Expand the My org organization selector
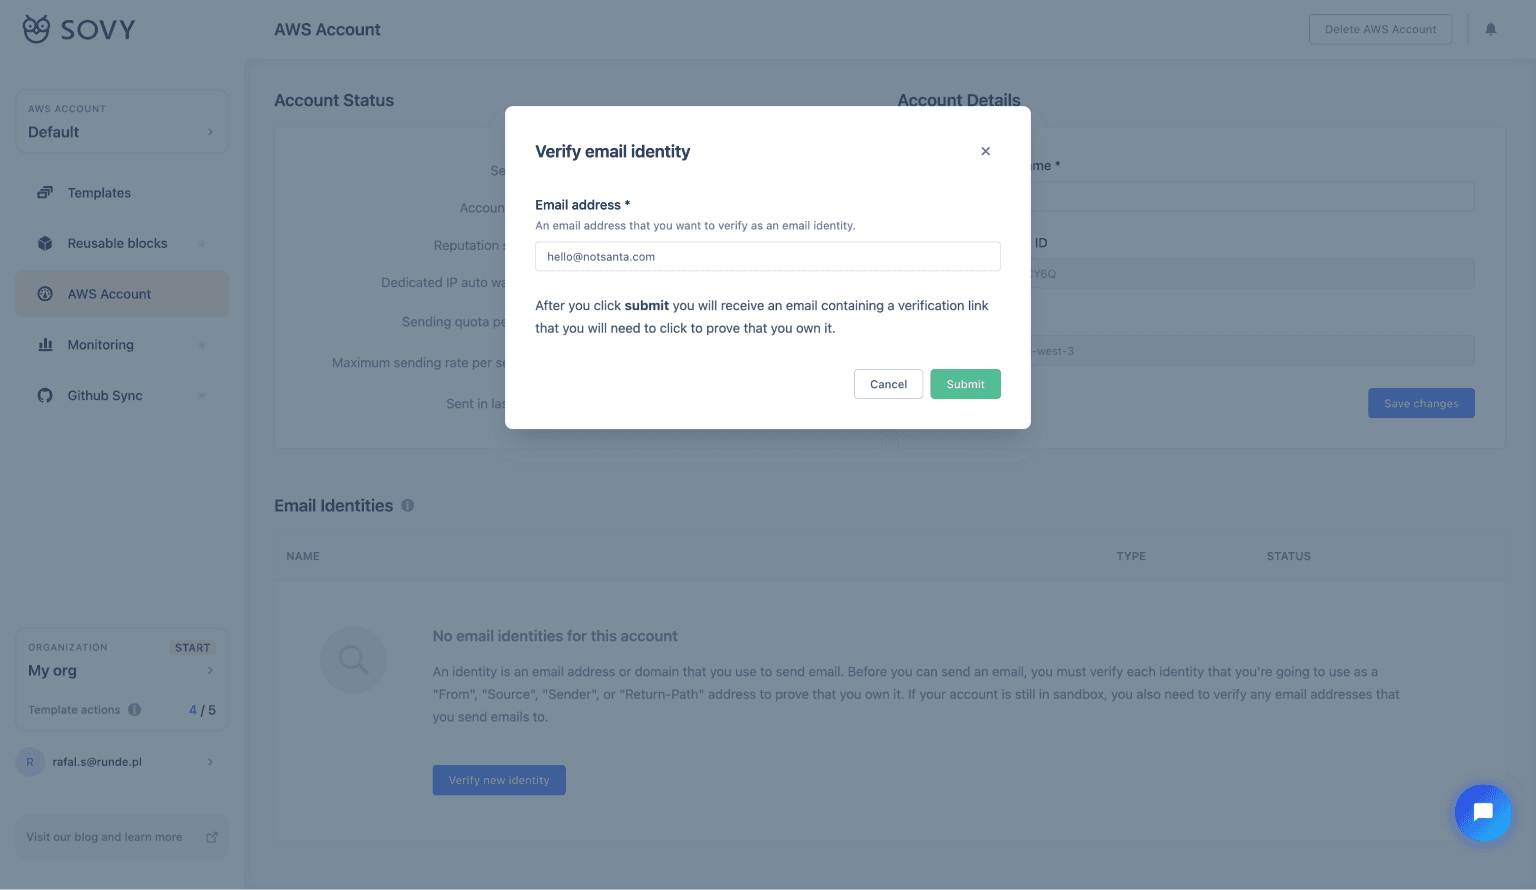Screen dimensions: 1536x890 121,670
